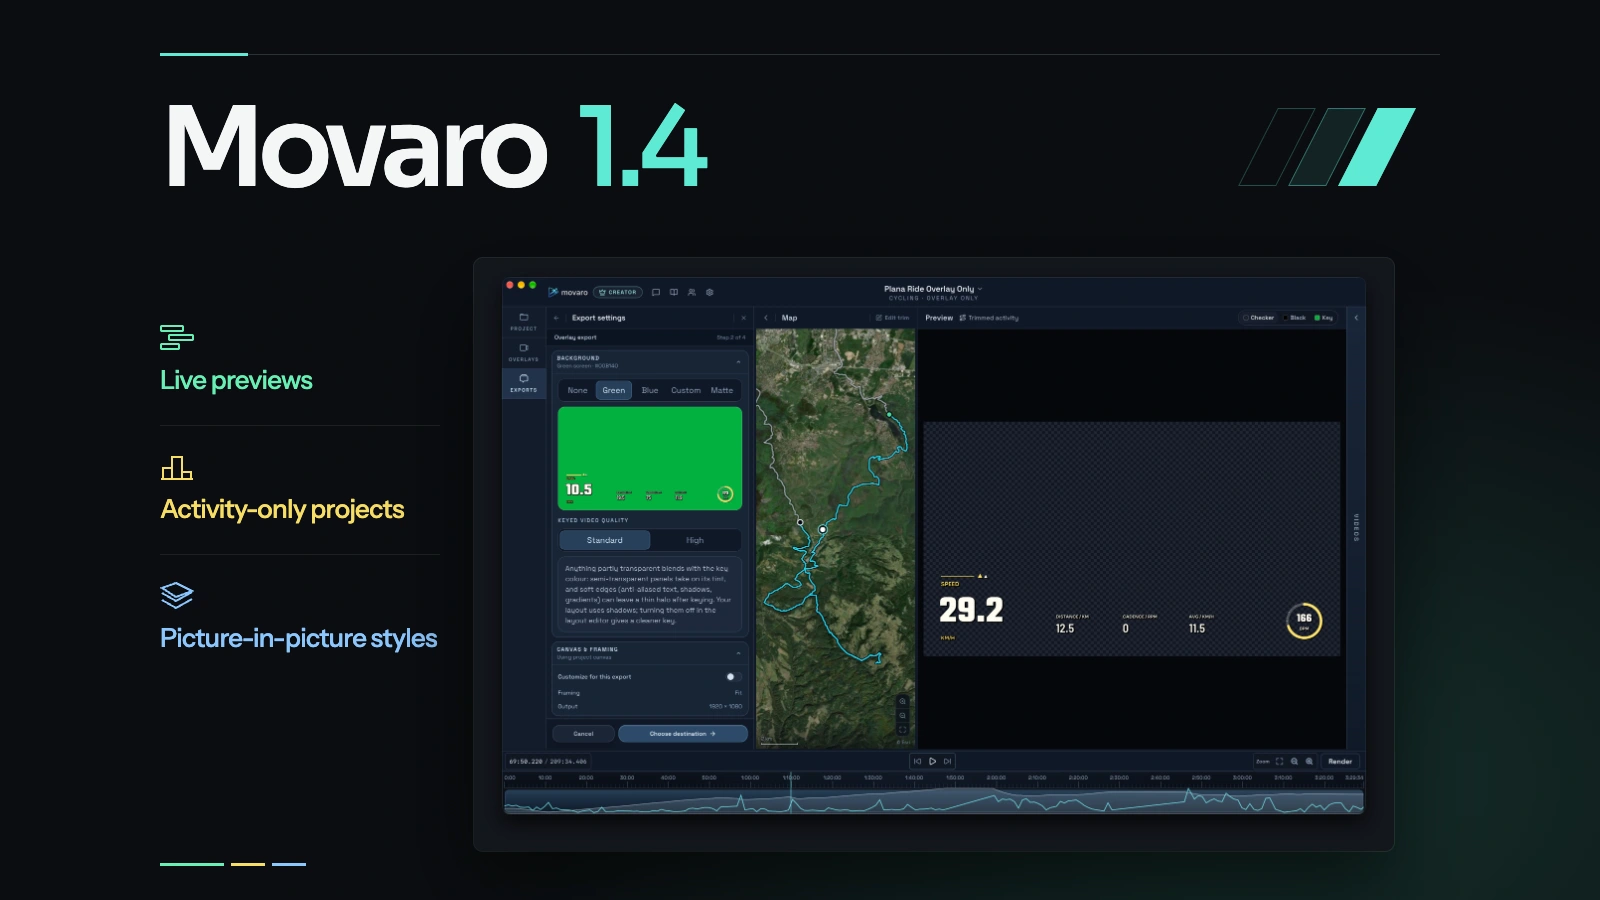Fit the route in the map view
The image size is (1600, 900).
[x=902, y=730]
